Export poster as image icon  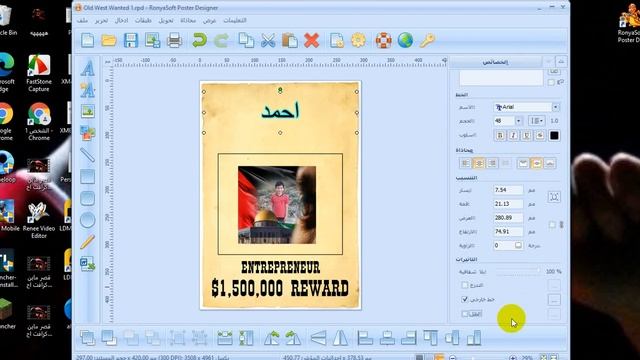153,40
